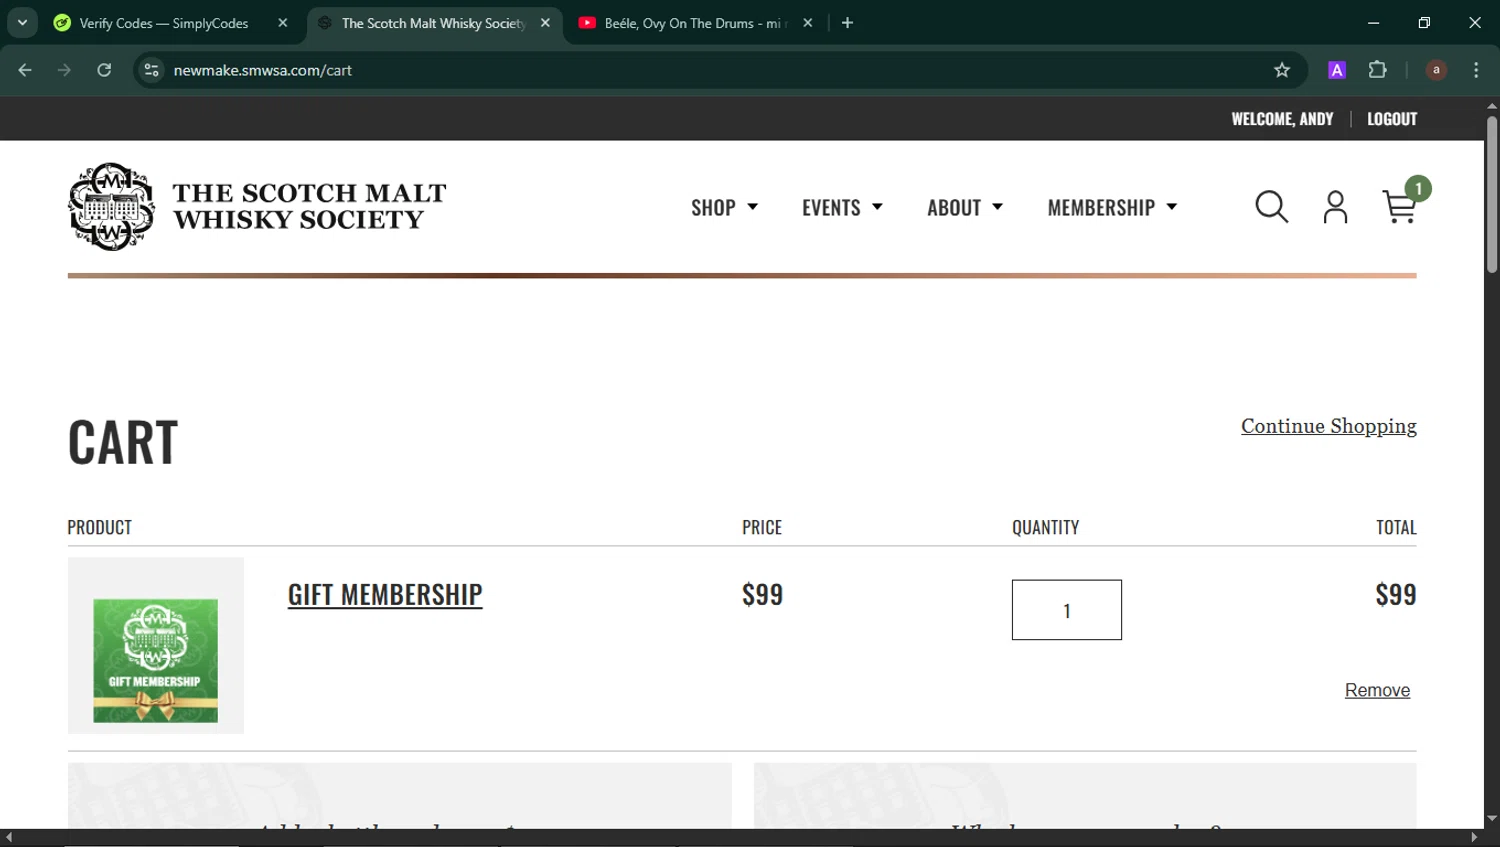The height and width of the screenshot is (847, 1500).
Task: Open Chrome three-dot menu
Action: [x=1476, y=70]
